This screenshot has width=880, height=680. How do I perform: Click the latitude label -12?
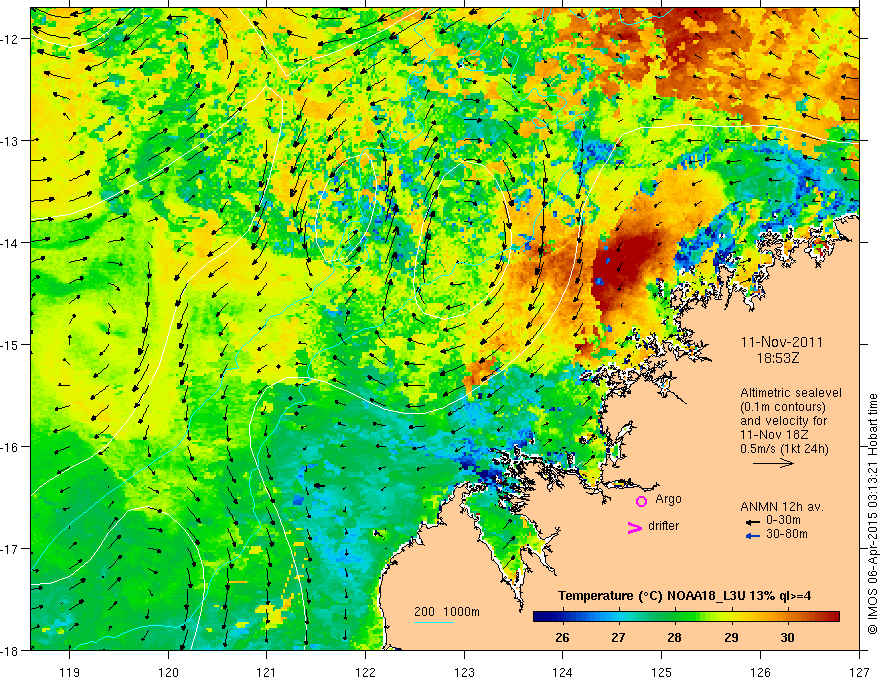pos(10,39)
